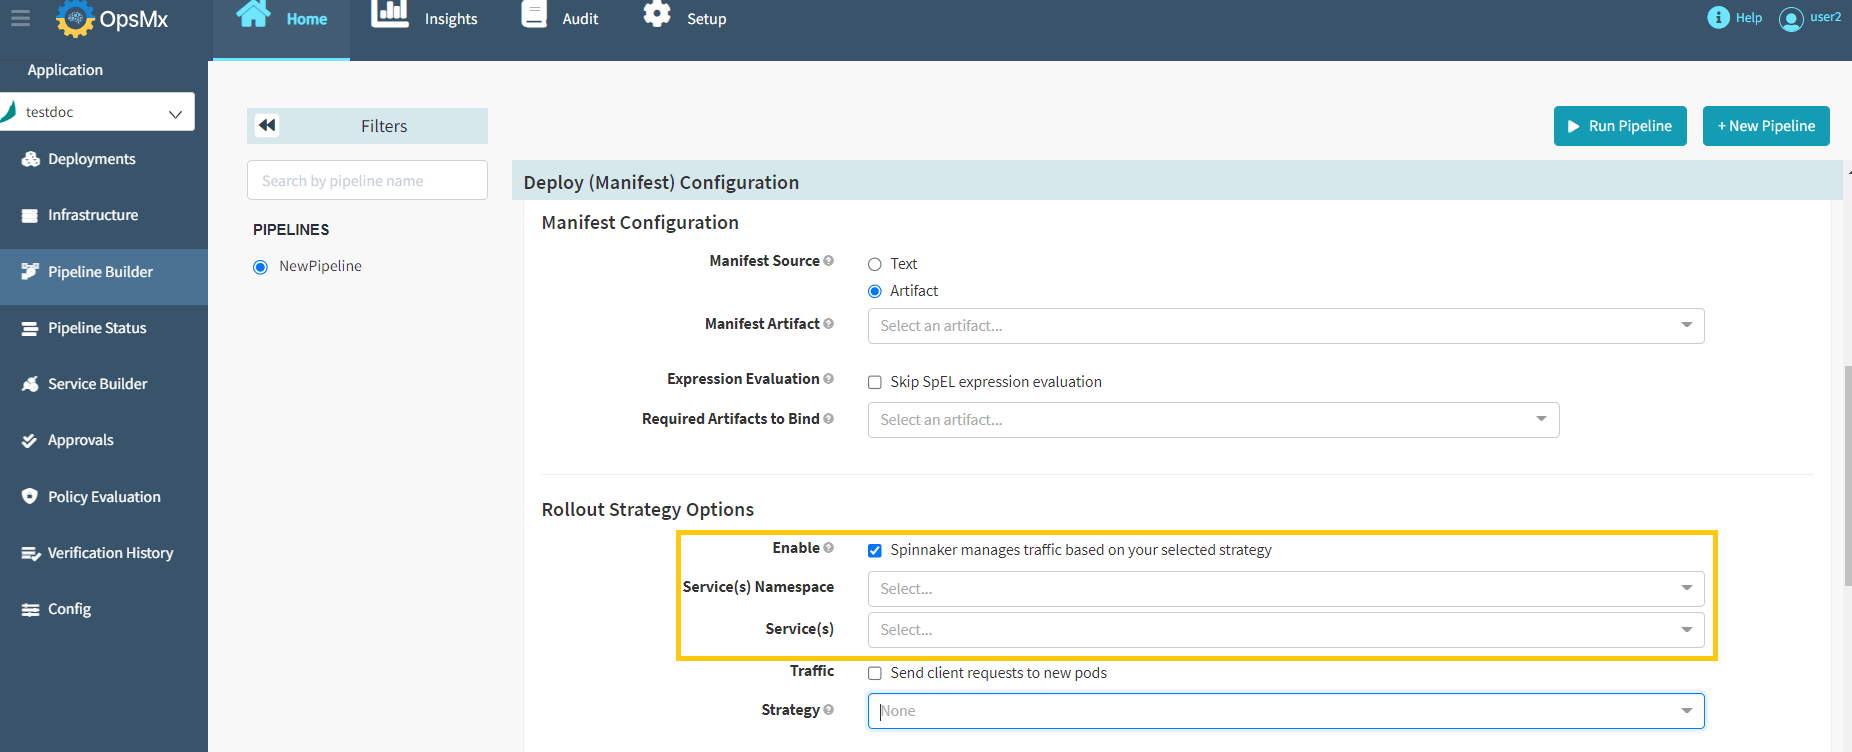Click the Strategy help icon
The image size is (1852, 752).
pyautogui.click(x=828, y=710)
